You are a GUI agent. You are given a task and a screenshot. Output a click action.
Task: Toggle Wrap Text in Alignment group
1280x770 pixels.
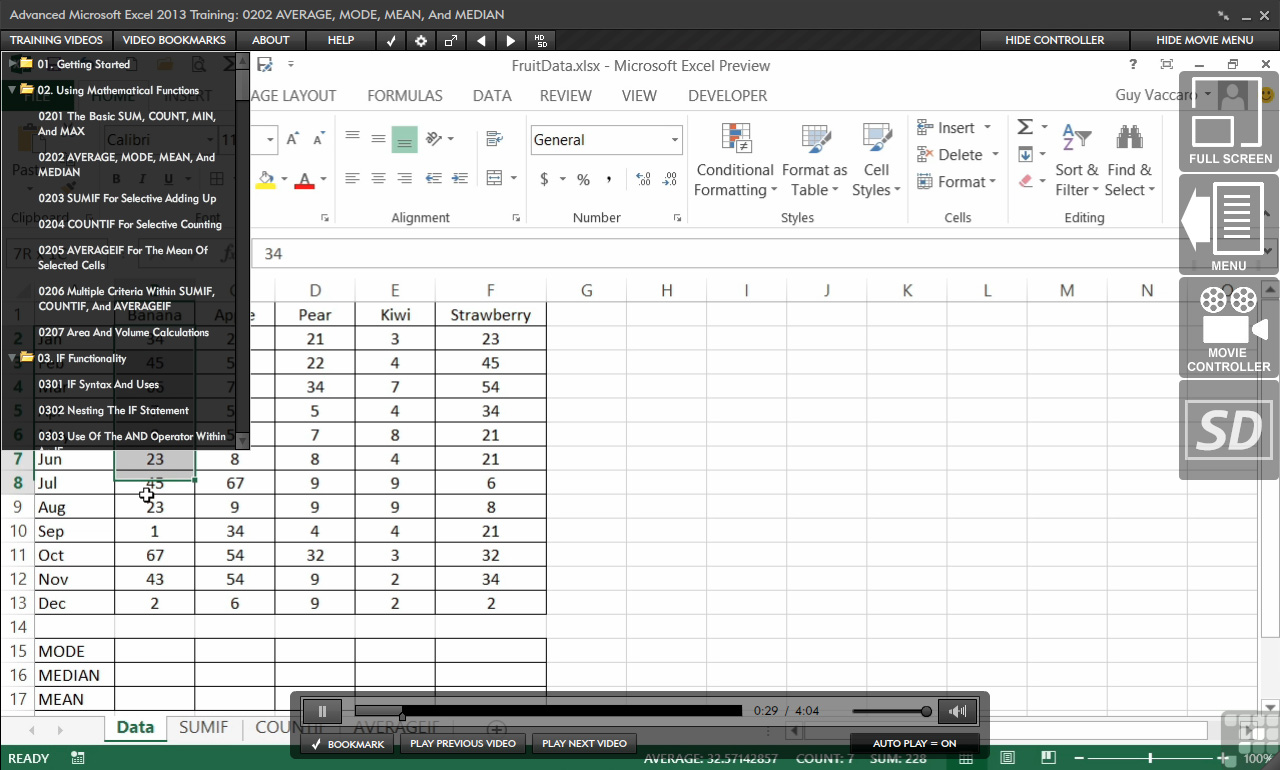click(x=494, y=139)
